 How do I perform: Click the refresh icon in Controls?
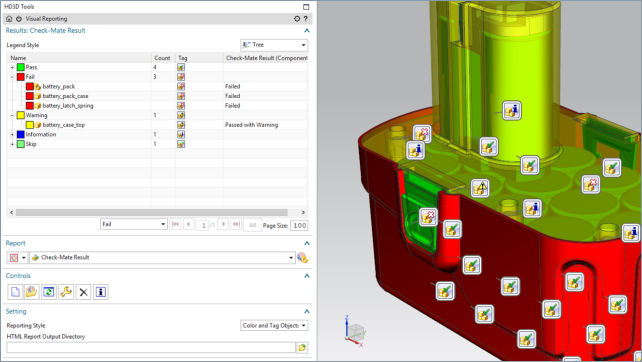click(x=49, y=292)
